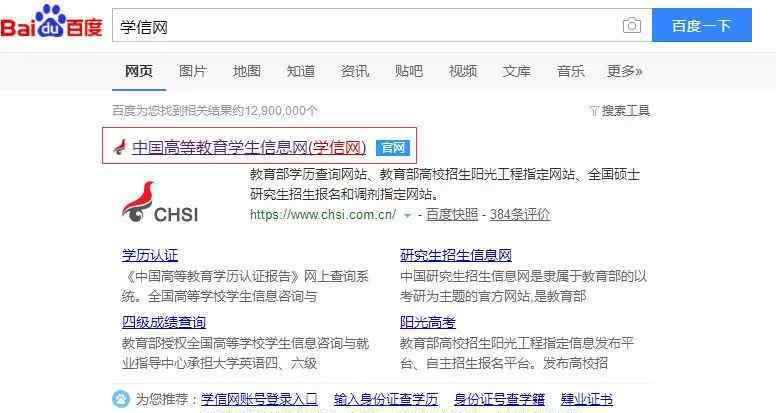Click the Baidu logo
Viewport: 776px width, 413px height.
click(51, 22)
